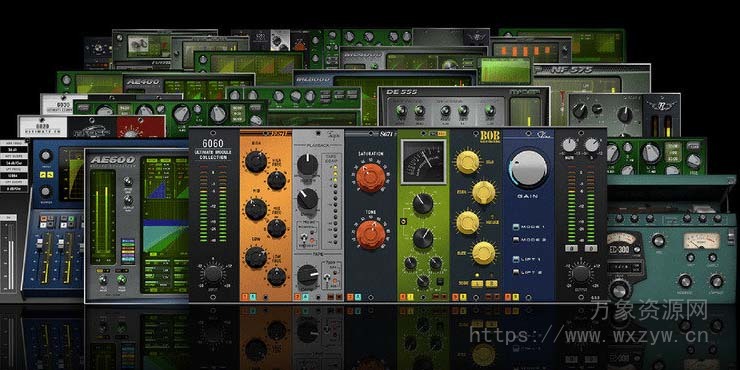The image size is (740, 370).
Task: Click the Low gain knob on orange EQ
Action: (256, 257)
